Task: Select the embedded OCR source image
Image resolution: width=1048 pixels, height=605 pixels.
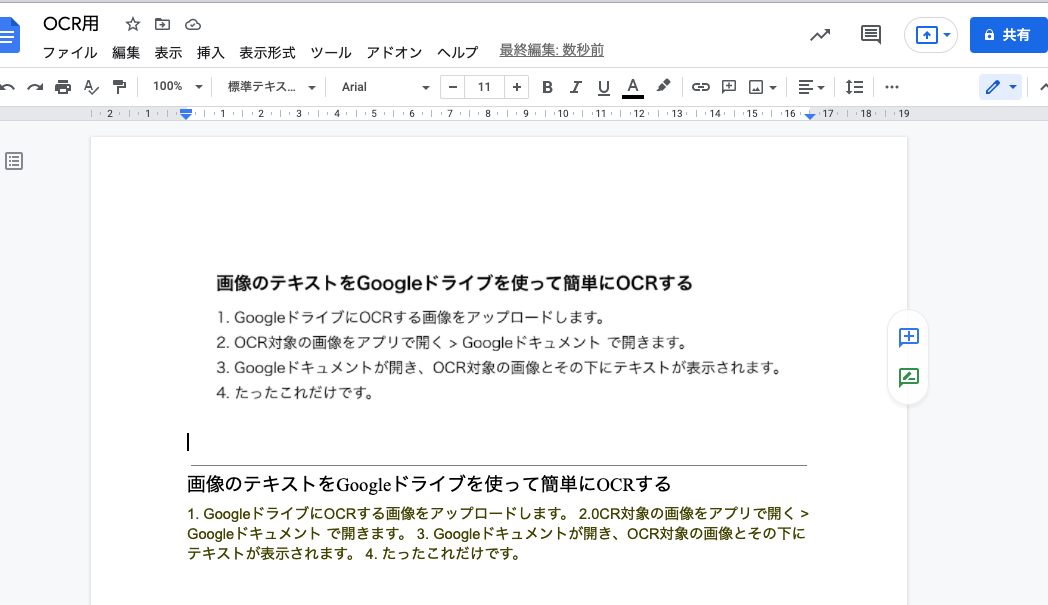Action: click(x=499, y=337)
